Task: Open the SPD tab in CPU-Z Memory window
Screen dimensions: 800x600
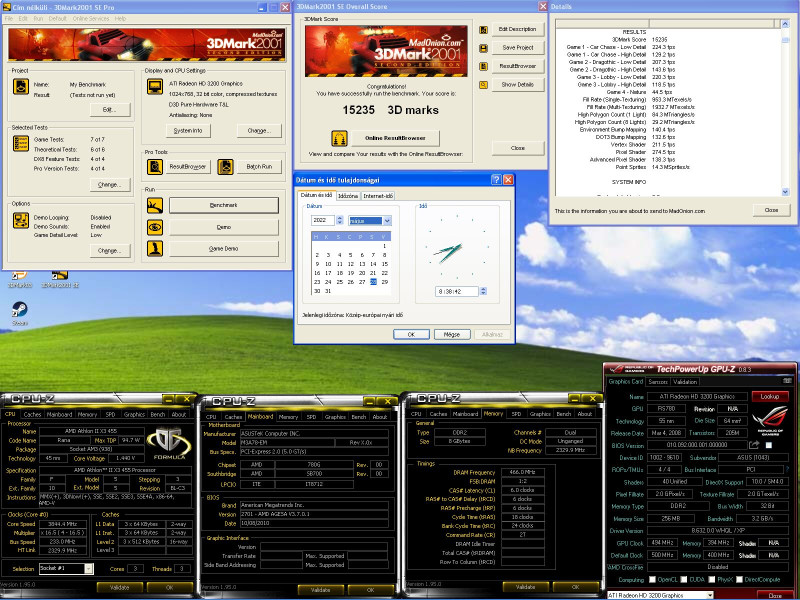Action: pos(516,414)
